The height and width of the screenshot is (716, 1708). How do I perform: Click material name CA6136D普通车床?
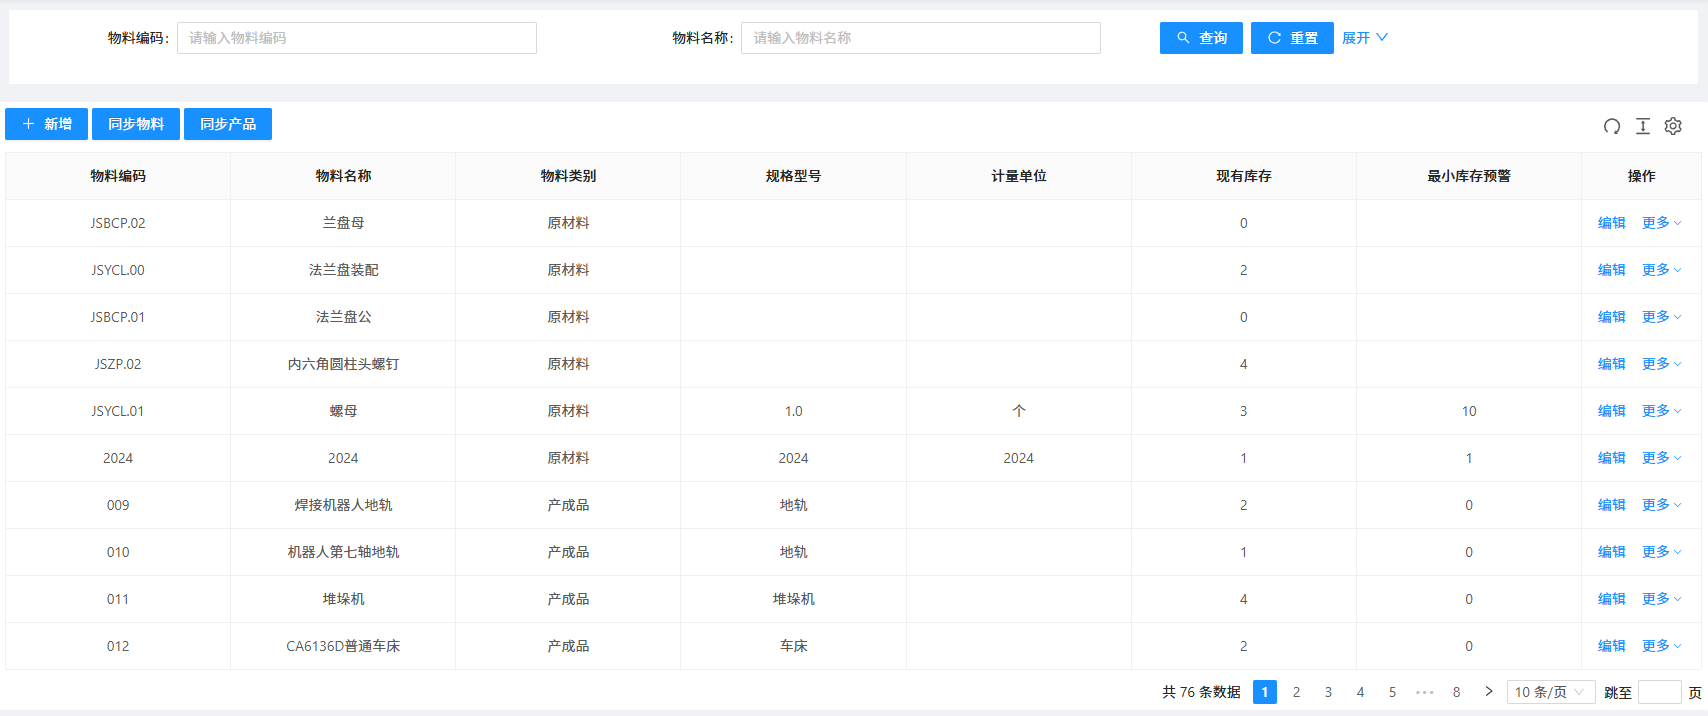point(343,646)
